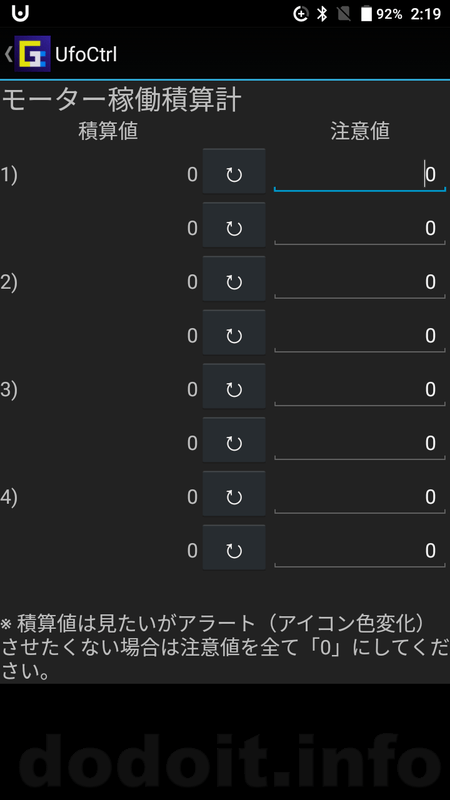Screen dimensions: 450x800
Task: Focus second 注意値 field of motor 3
Action: tap(360, 443)
